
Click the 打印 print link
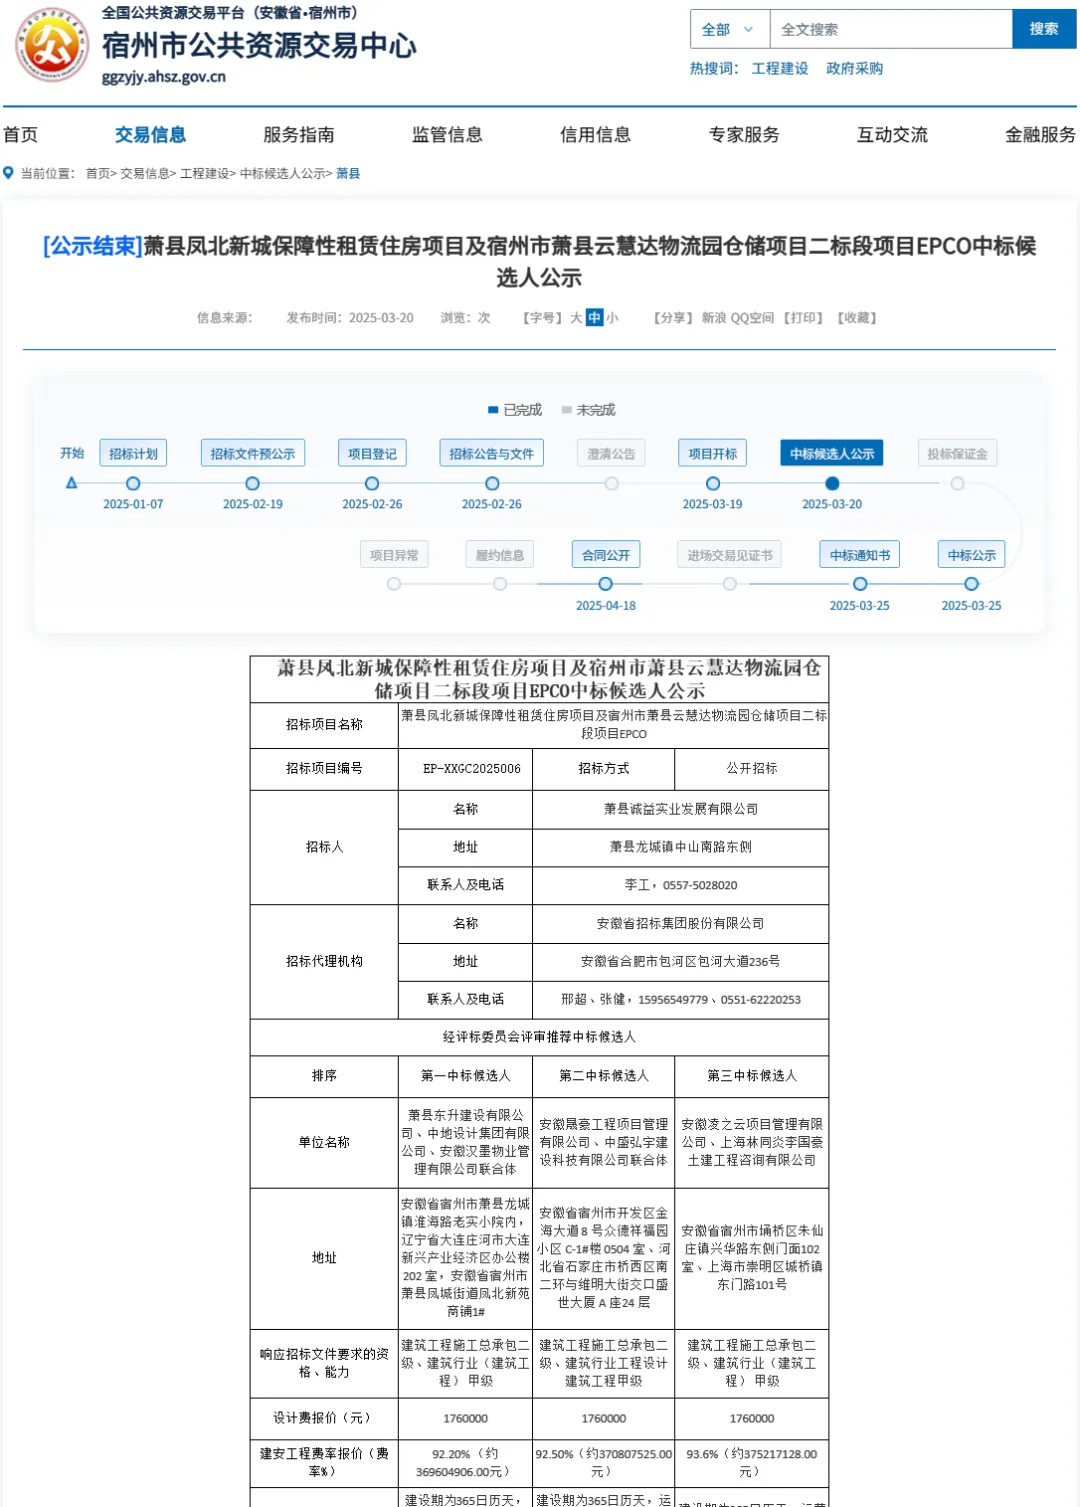point(804,318)
